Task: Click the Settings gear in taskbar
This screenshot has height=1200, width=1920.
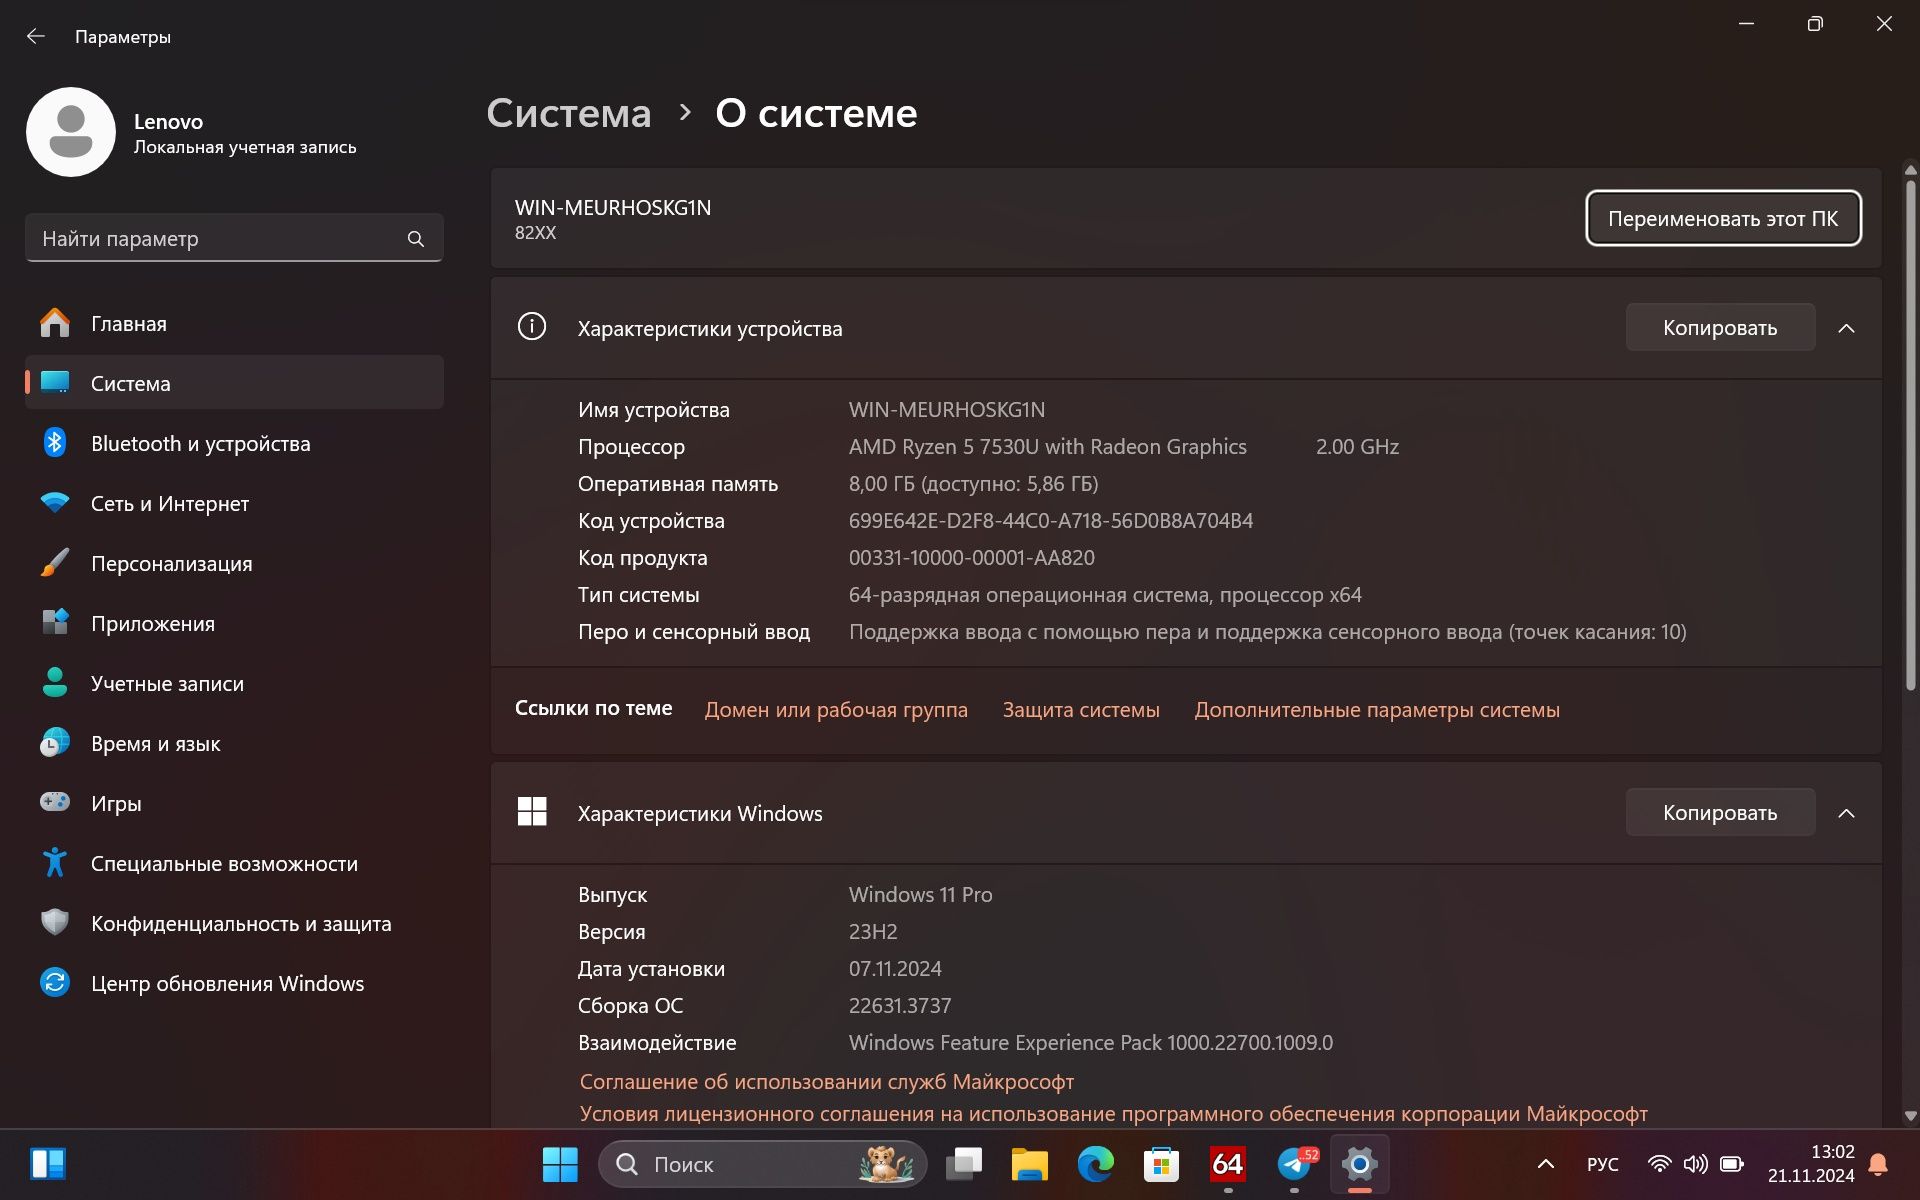Action: click(1360, 1164)
